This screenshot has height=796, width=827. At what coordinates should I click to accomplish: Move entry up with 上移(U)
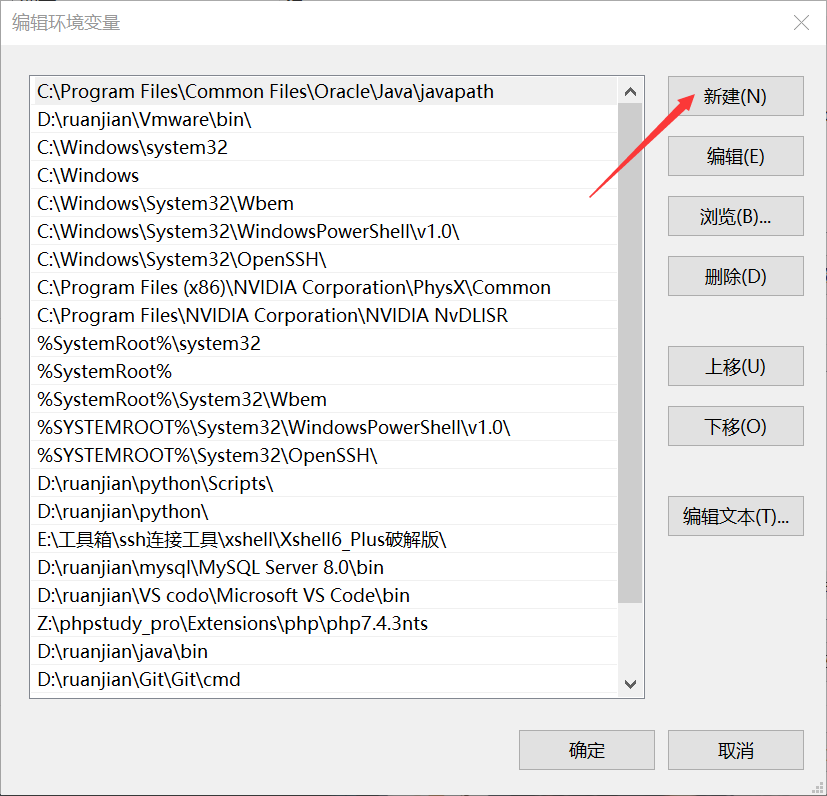coord(735,367)
